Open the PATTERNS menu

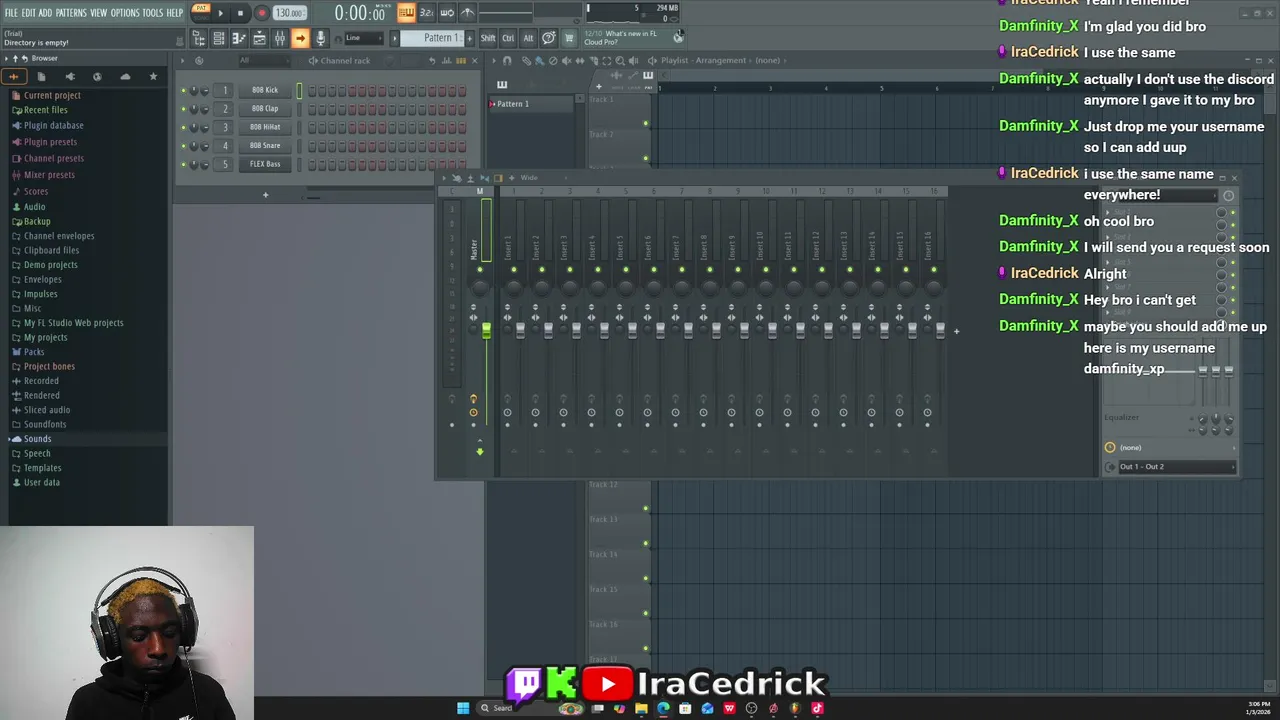[x=71, y=13]
